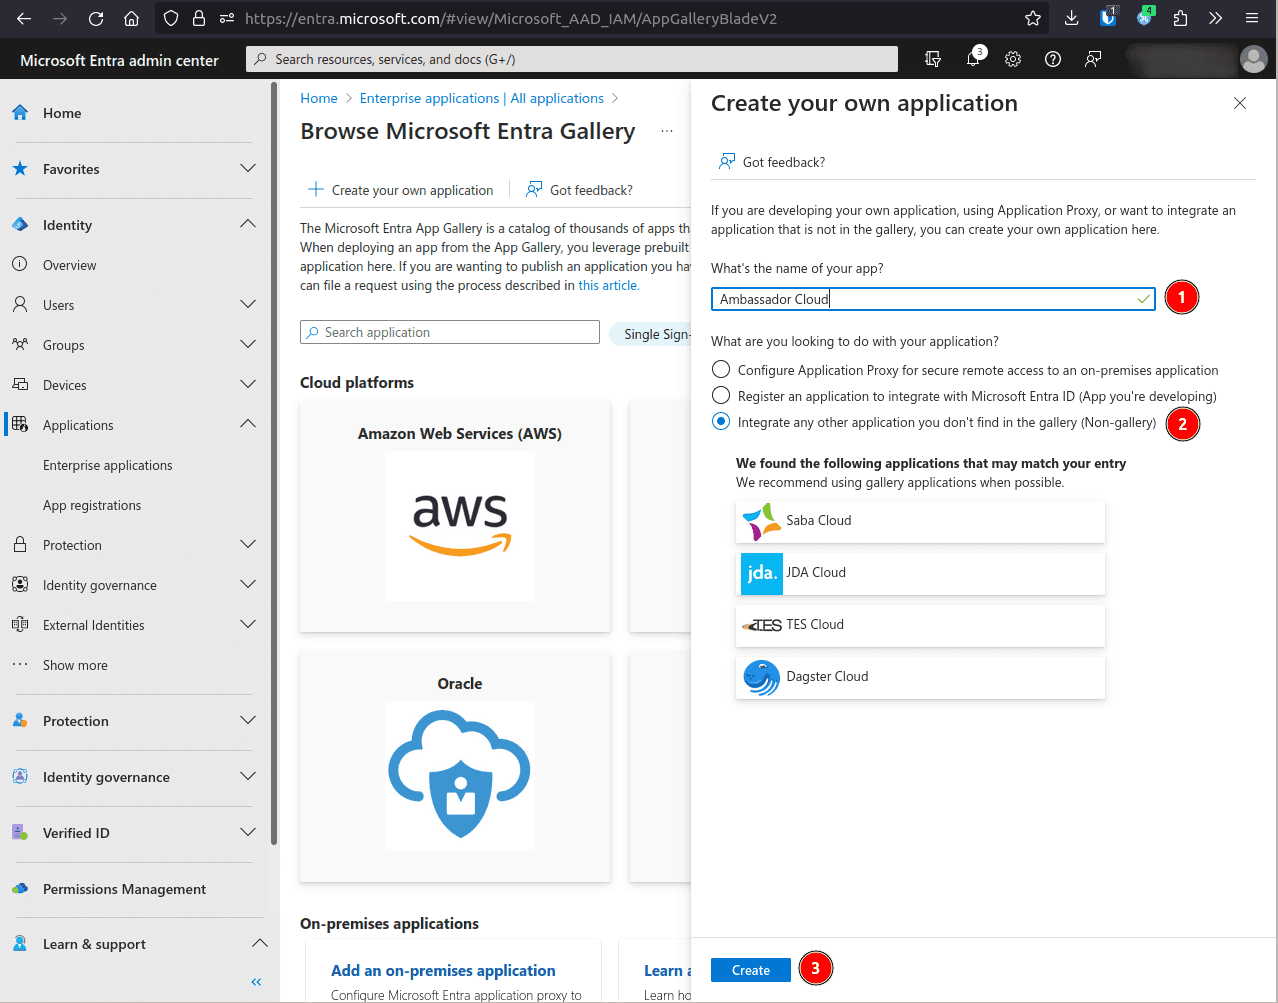Open portal settings gear
This screenshot has width=1278, height=1003.
click(1013, 59)
